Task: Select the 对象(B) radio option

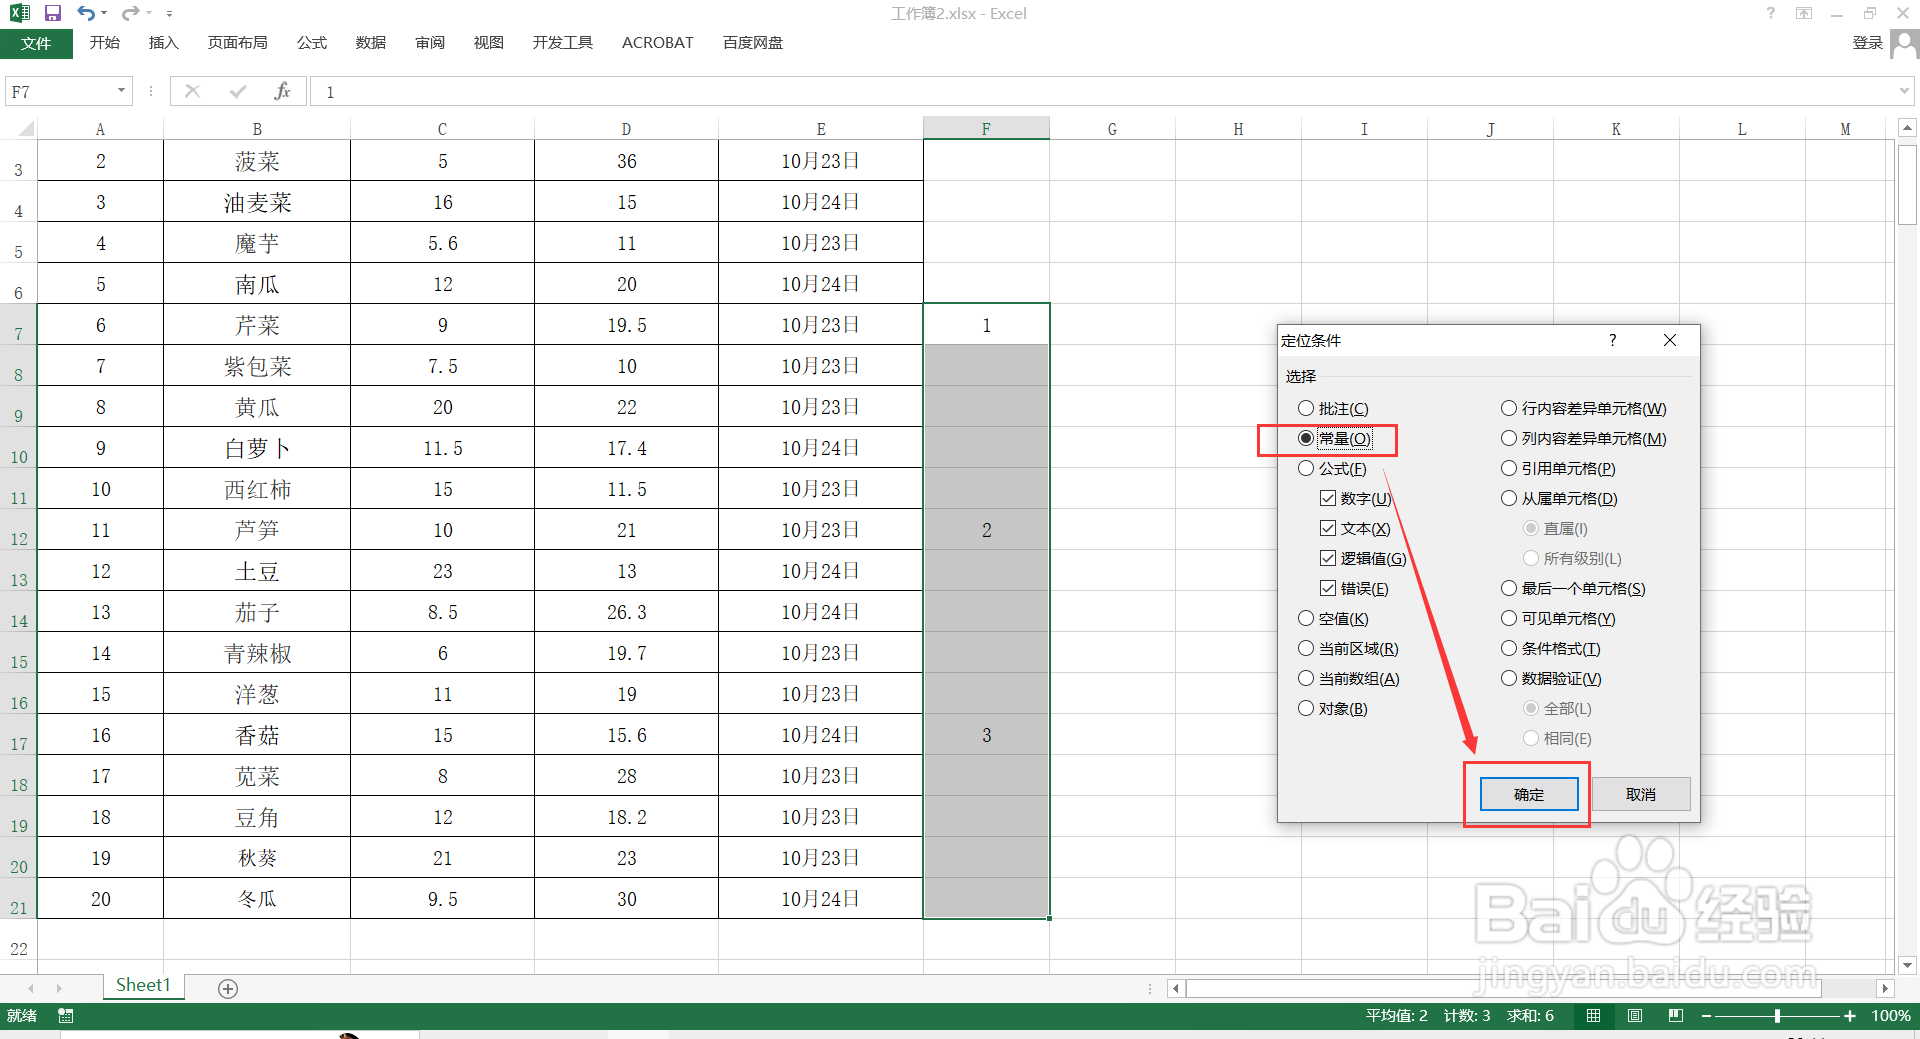Action: pyautogui.click(x=1332, y=708)
